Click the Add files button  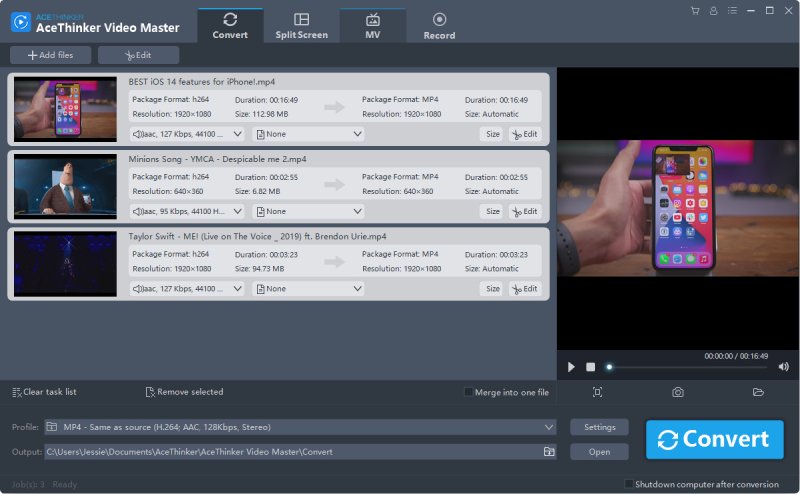point(51,55)
